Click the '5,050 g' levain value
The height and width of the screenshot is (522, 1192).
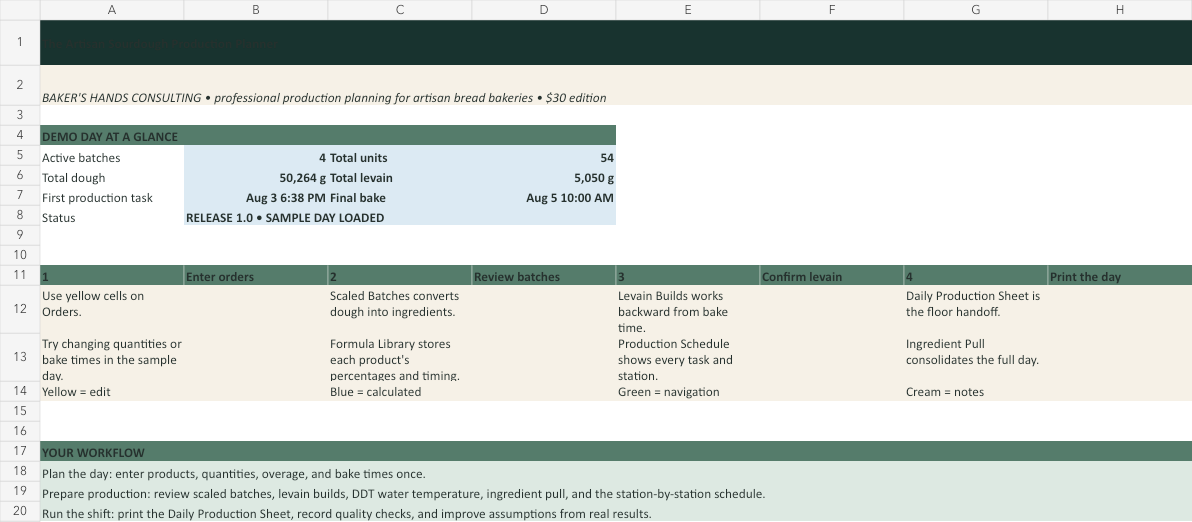click(x=544, y=177)
